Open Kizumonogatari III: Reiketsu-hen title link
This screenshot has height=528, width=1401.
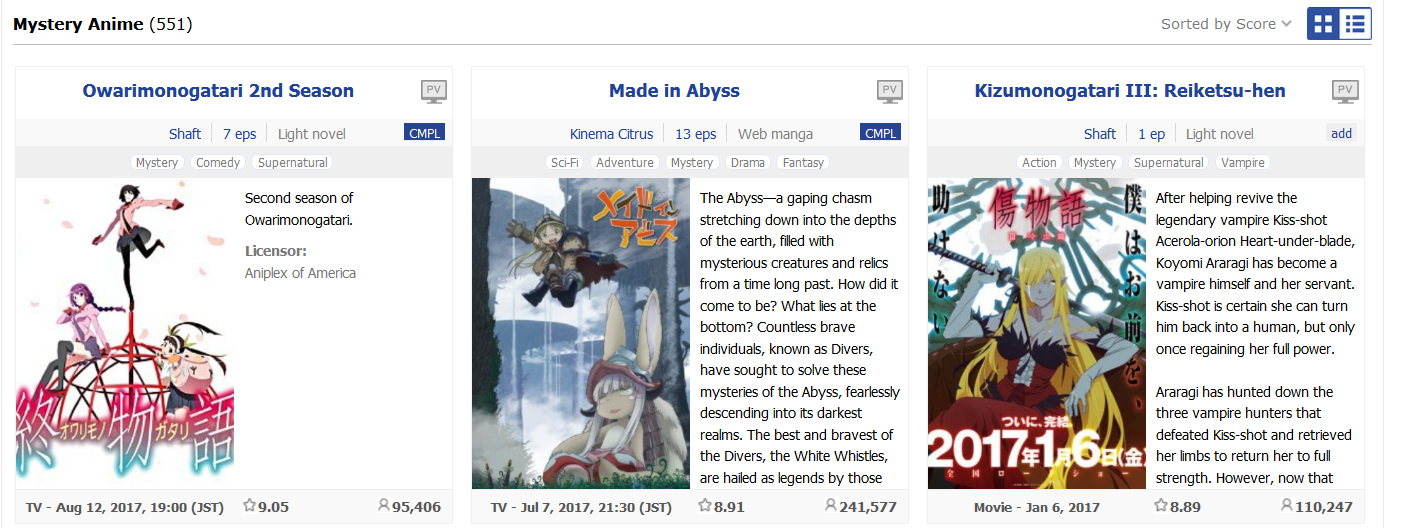click(1130, 91)
